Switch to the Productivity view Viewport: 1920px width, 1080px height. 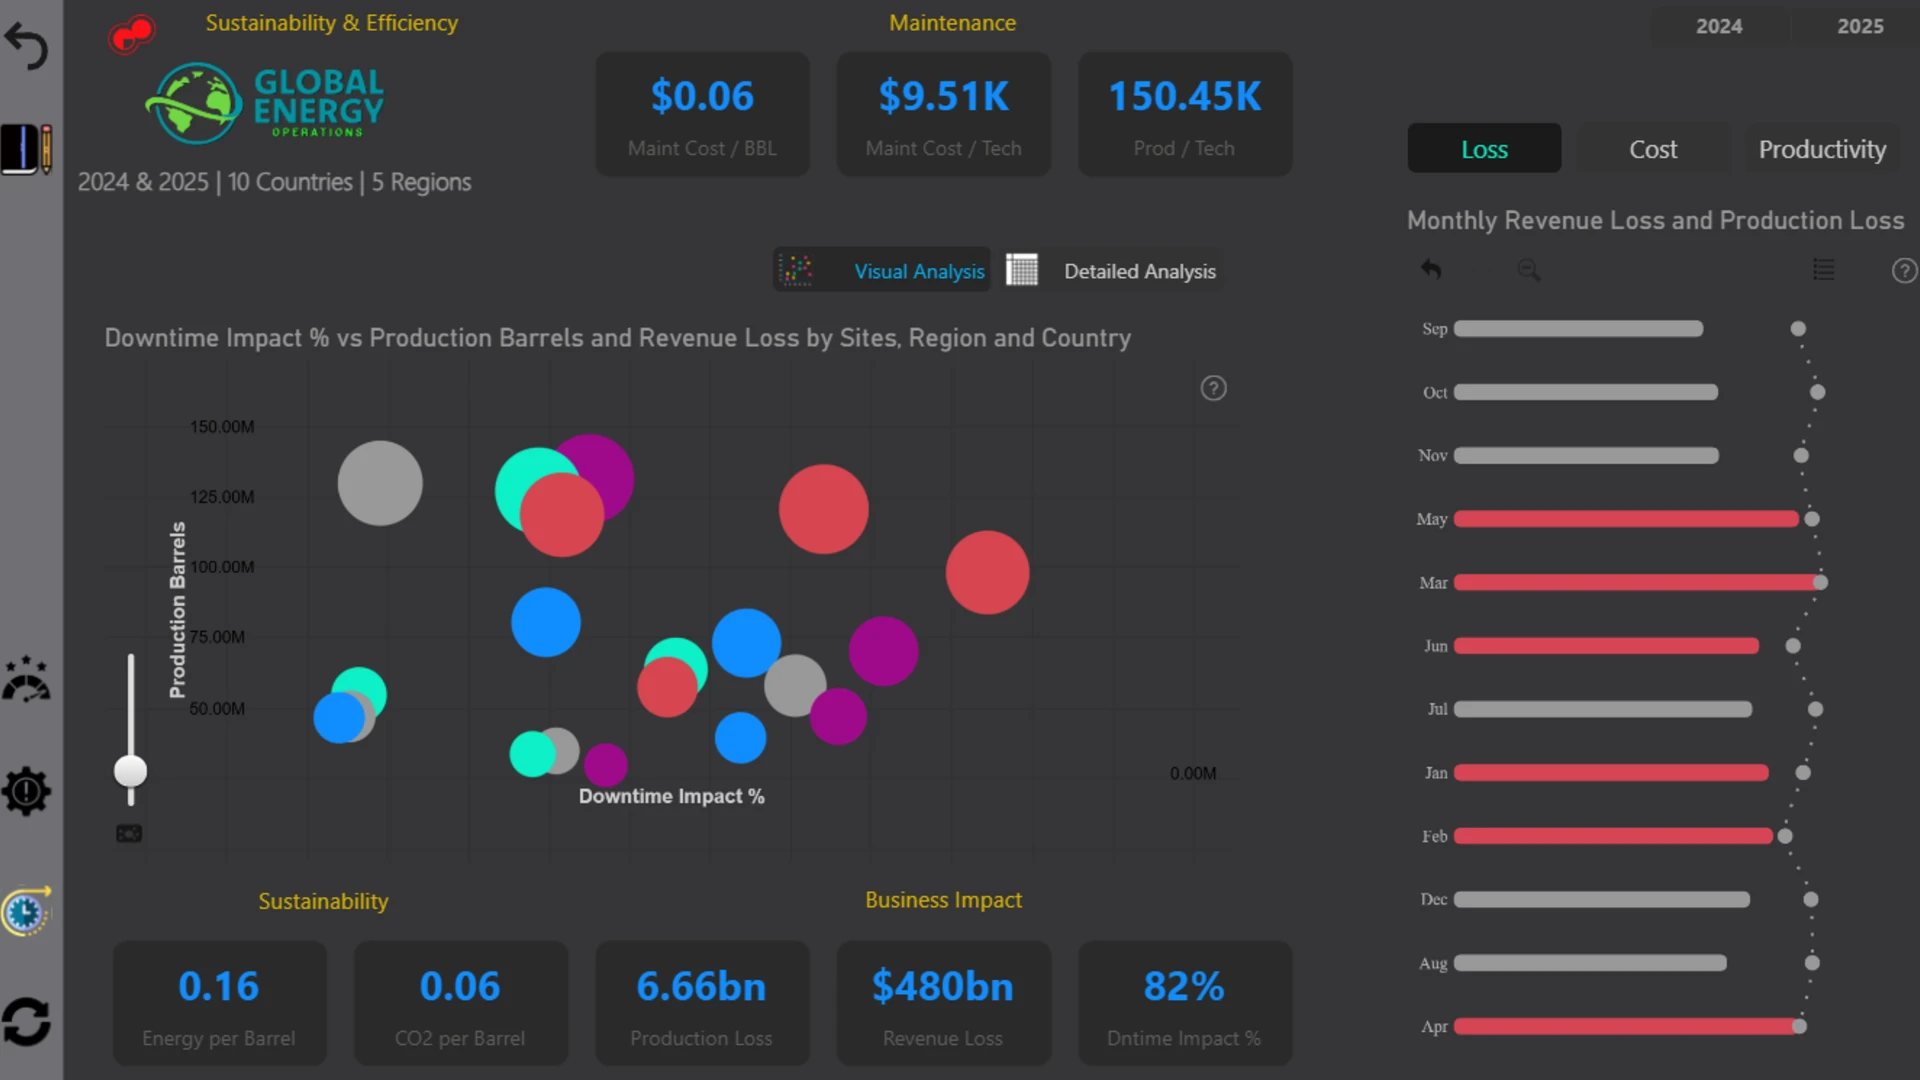(x=1822, y=149)
